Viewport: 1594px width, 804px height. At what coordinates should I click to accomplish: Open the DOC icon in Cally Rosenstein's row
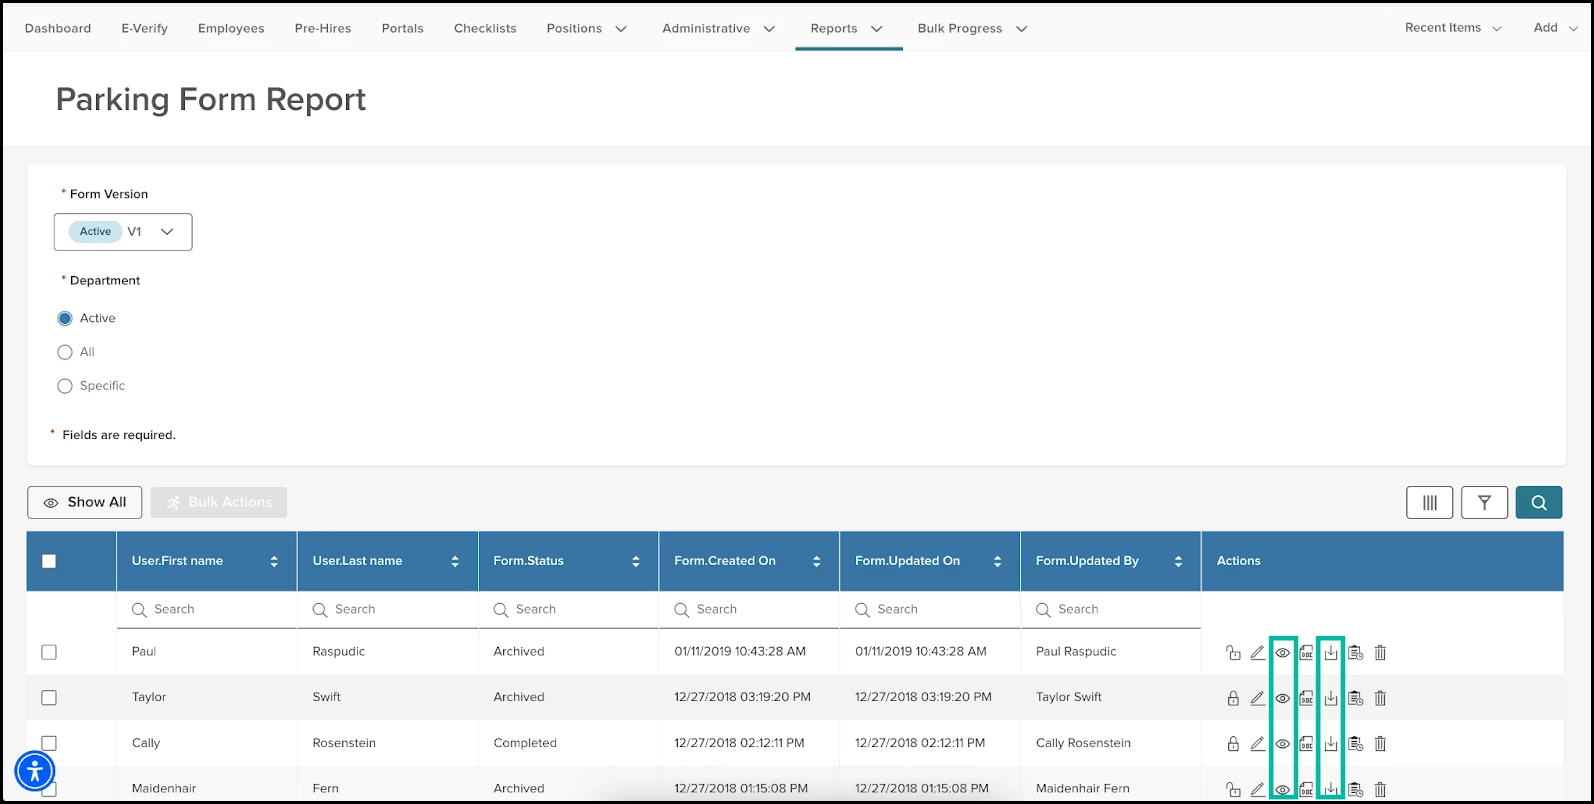[x=1306, y=744]
